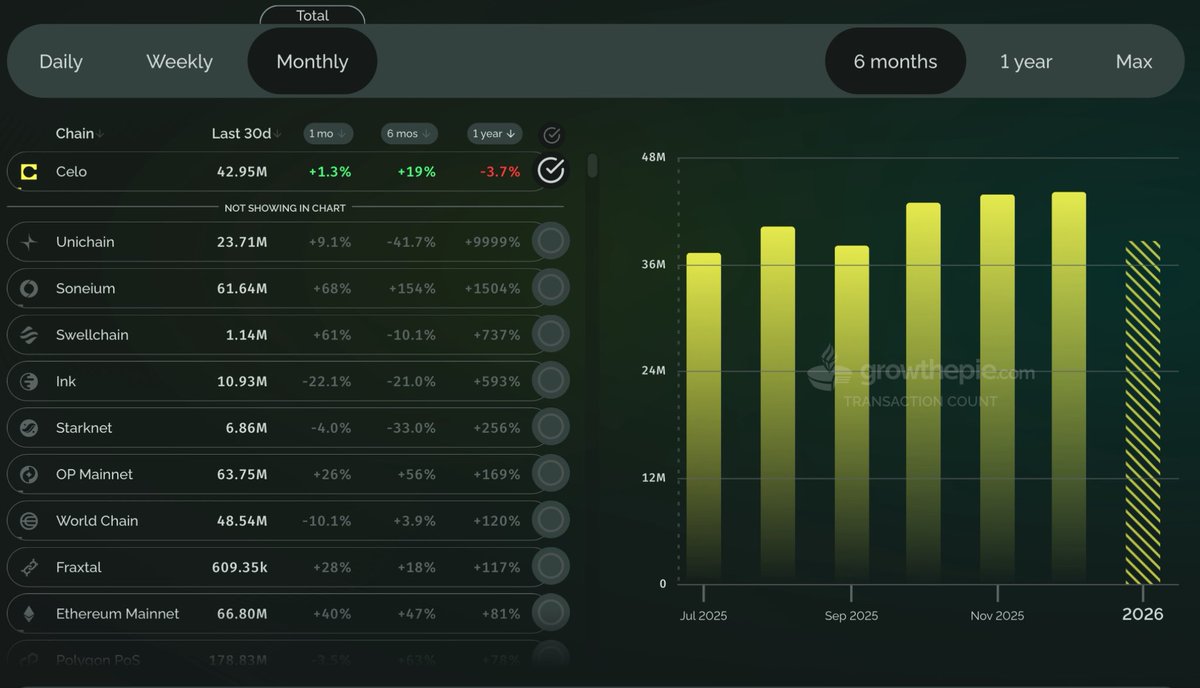This screenshot has height=688, width=1200.
Task: Enable OP Mainnet in the chart
Action: [551, 474]
